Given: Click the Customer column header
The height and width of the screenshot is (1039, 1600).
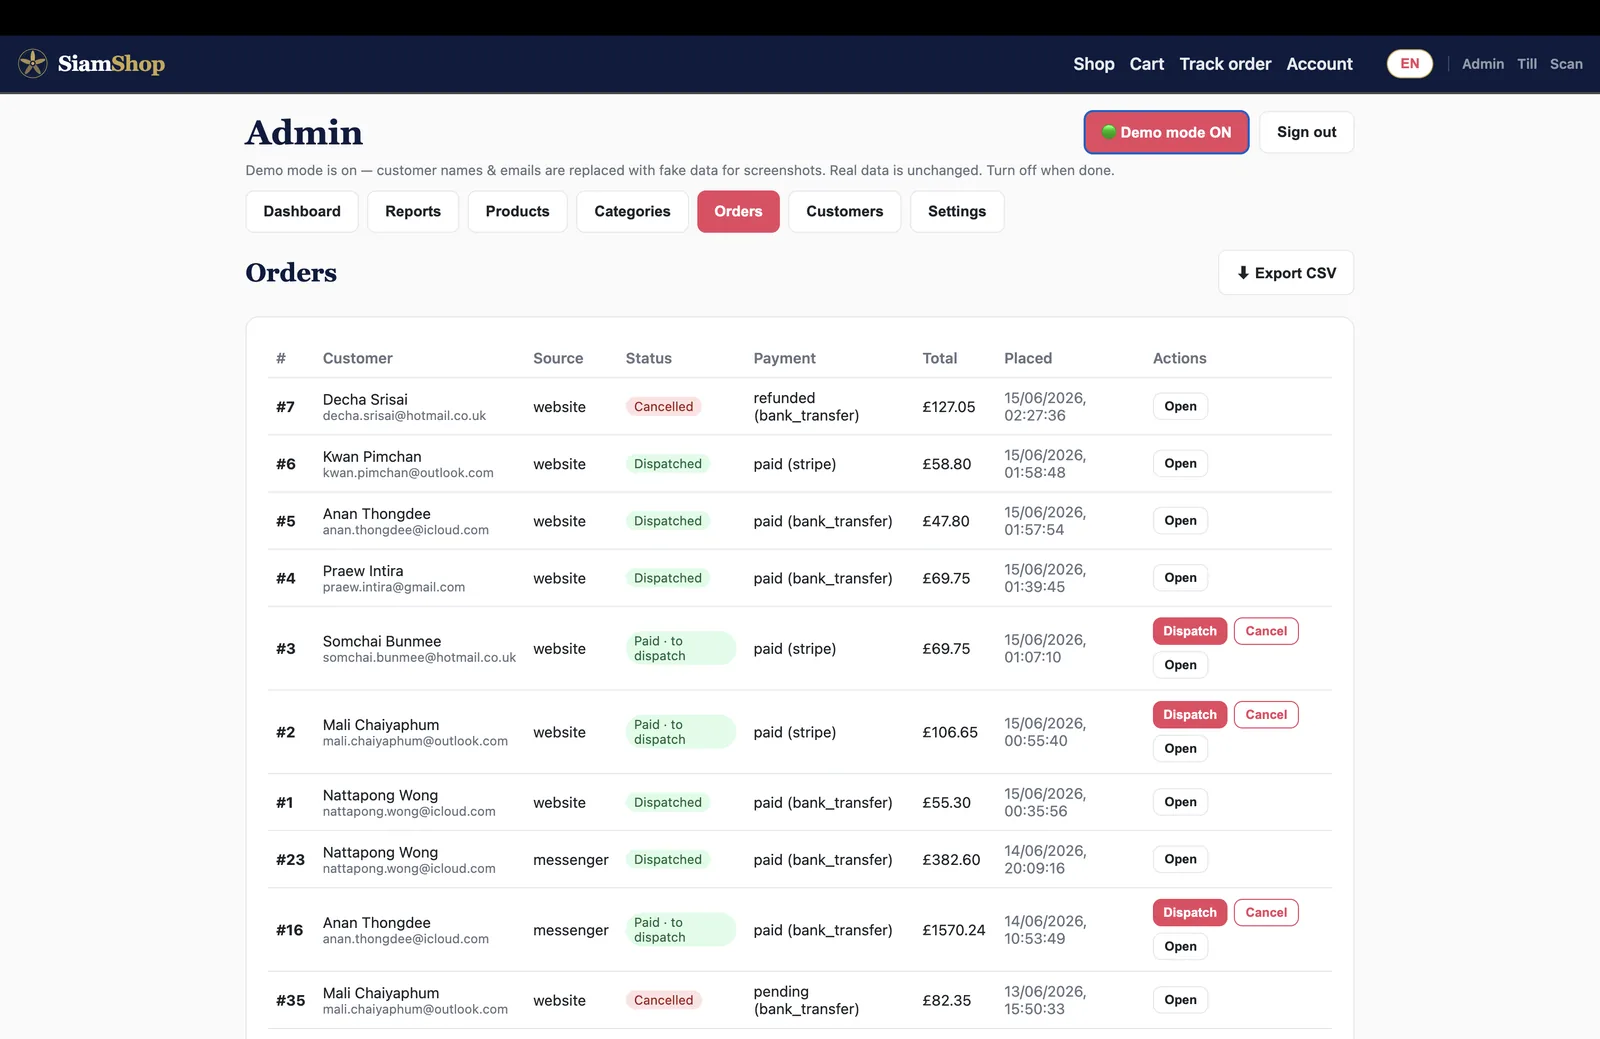Looking at the screenshot, I should [x=357, y=358].
